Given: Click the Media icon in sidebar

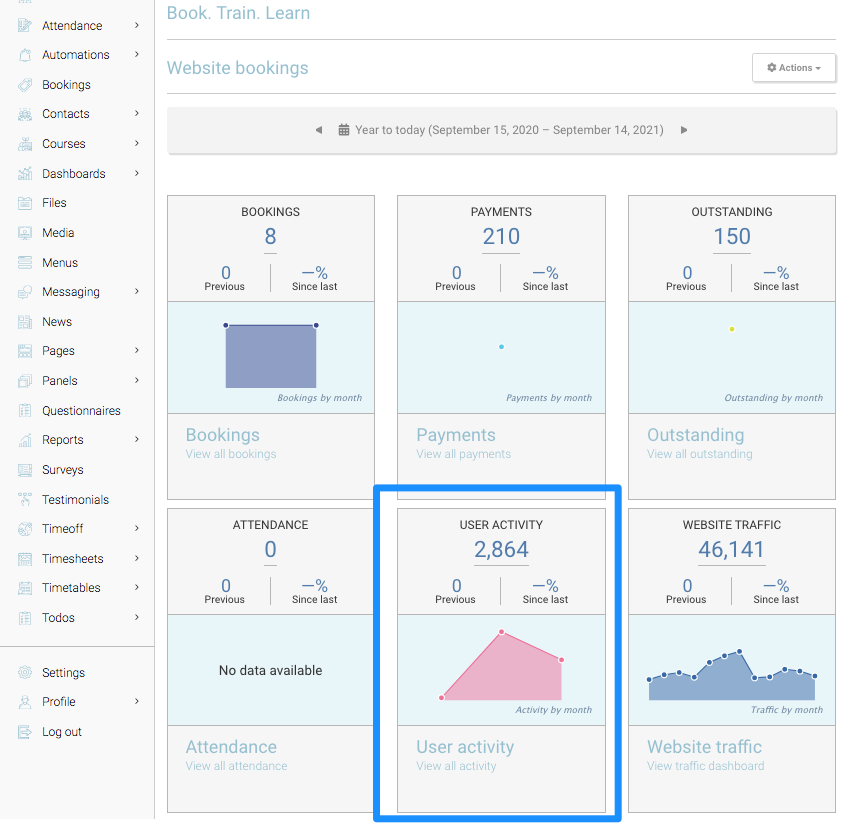Looking at the screenshot, I should (x=25, y=233).
